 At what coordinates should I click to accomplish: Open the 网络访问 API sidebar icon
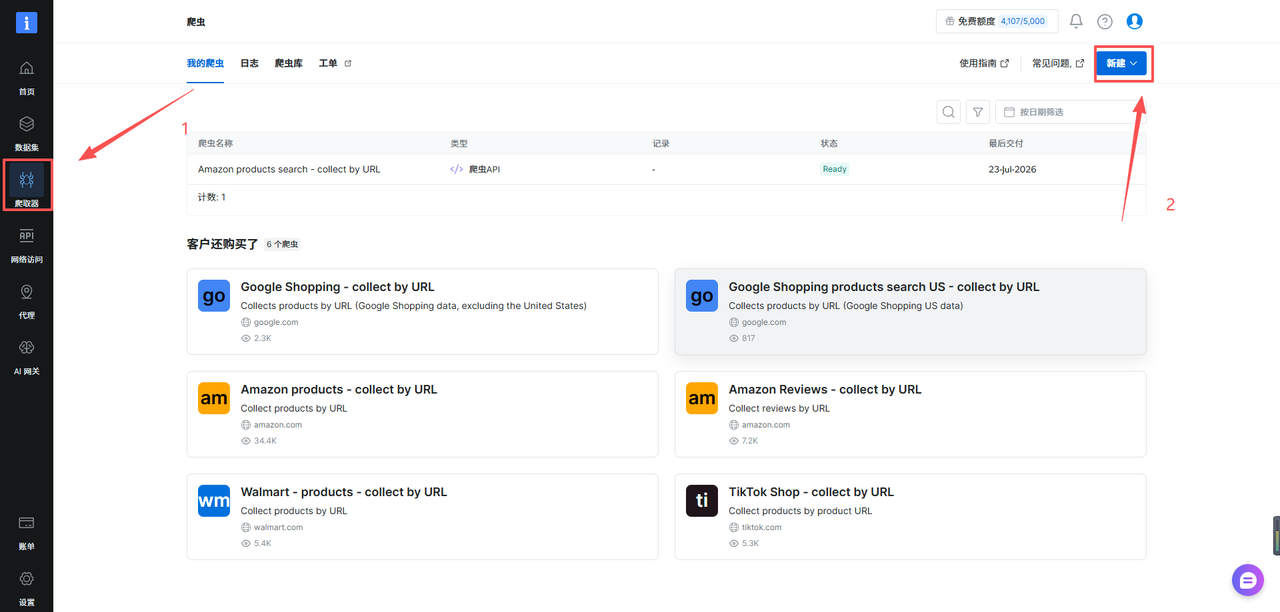[x=26, y=236]
